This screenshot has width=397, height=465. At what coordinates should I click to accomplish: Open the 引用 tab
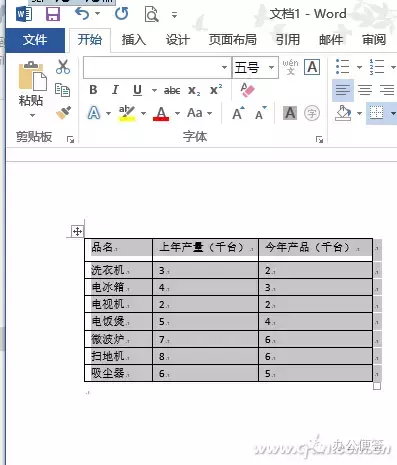tap(288, 40)
